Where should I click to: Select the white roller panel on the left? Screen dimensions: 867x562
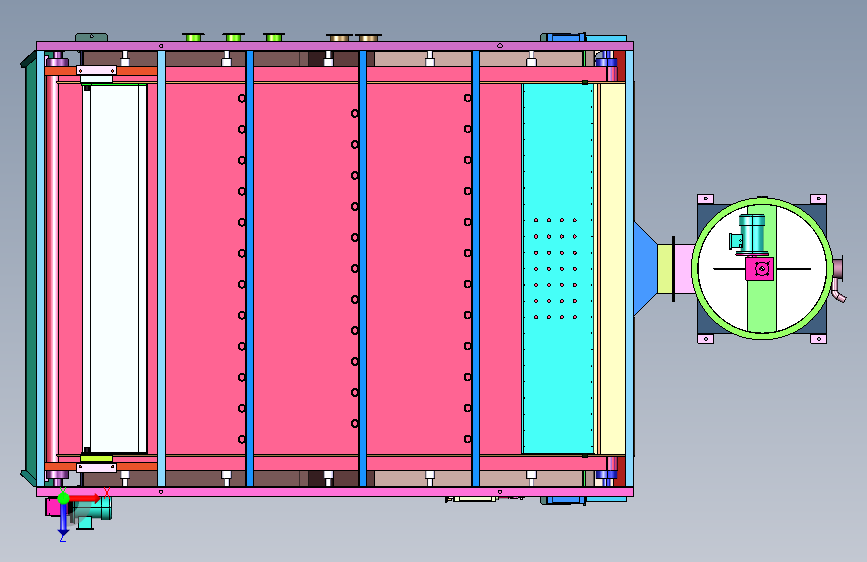(x=115, y=268)
